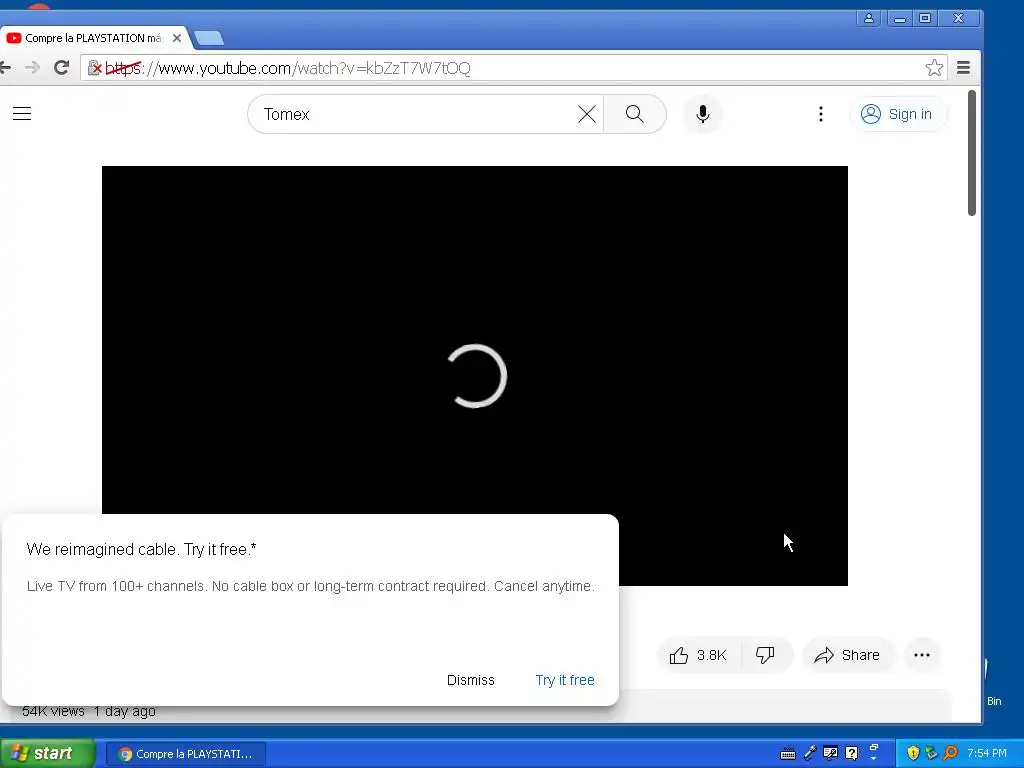Open more actions ellipsis beside Share
The height and width of the screenshot is (768, 1024).
(921, 655)
